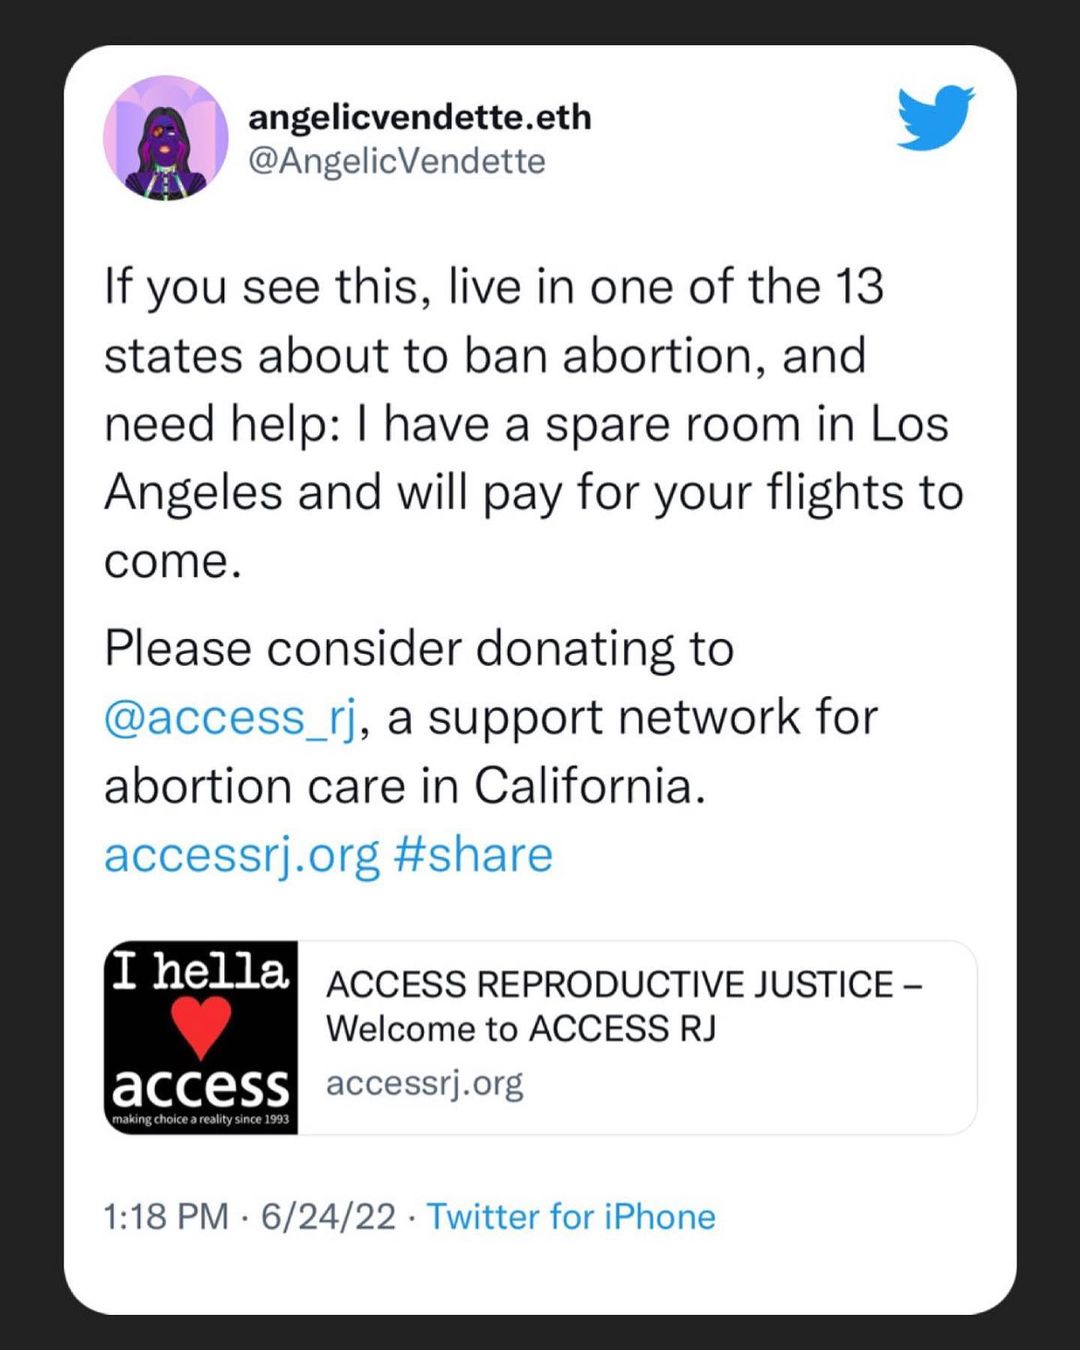Screen dimensions: 1080x1350
Task: Click the red heart in the ACCESS logo
Action: (201, 1027)
